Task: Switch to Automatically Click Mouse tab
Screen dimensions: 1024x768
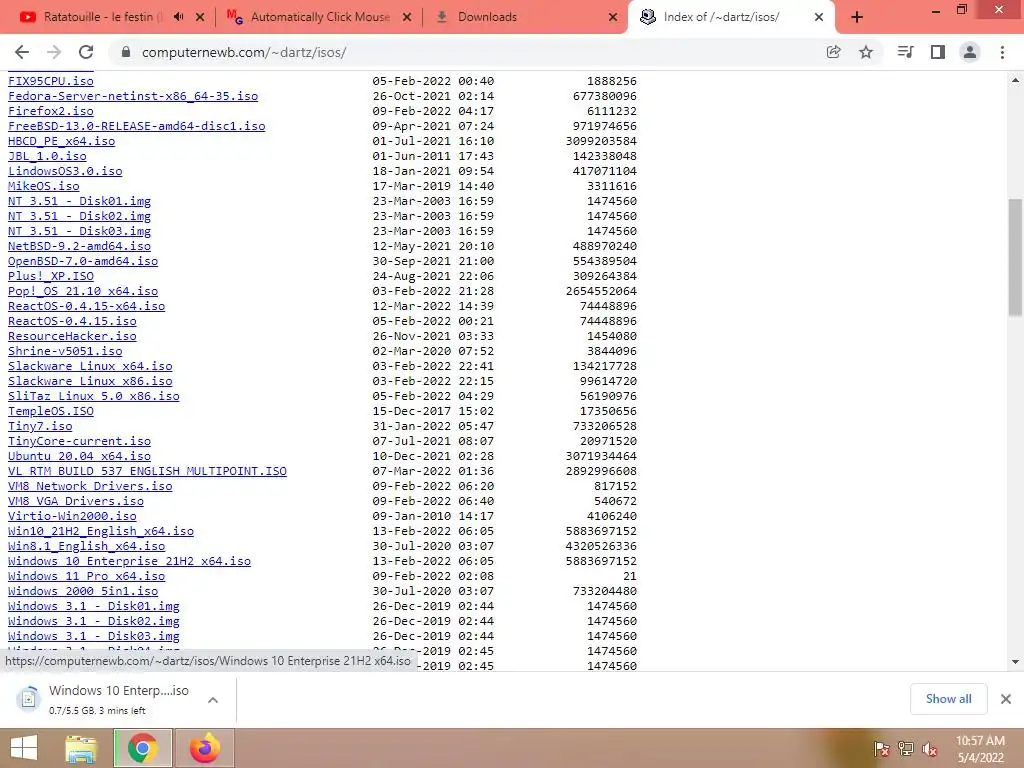Action: (319, 17)
